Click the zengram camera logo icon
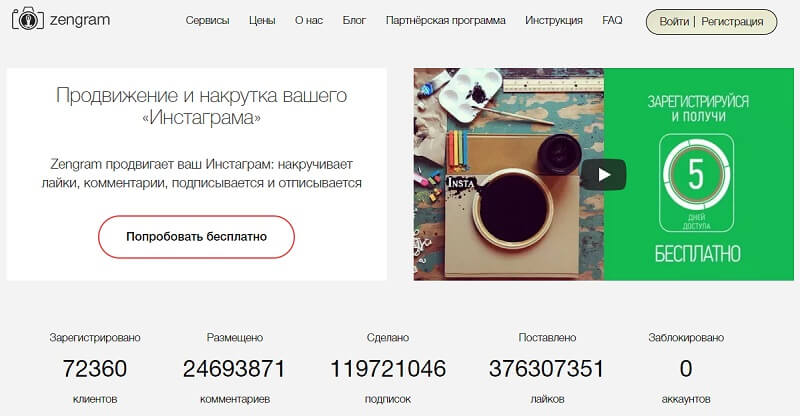This screenshot has height=416, width=800. [x=28, y=19]
